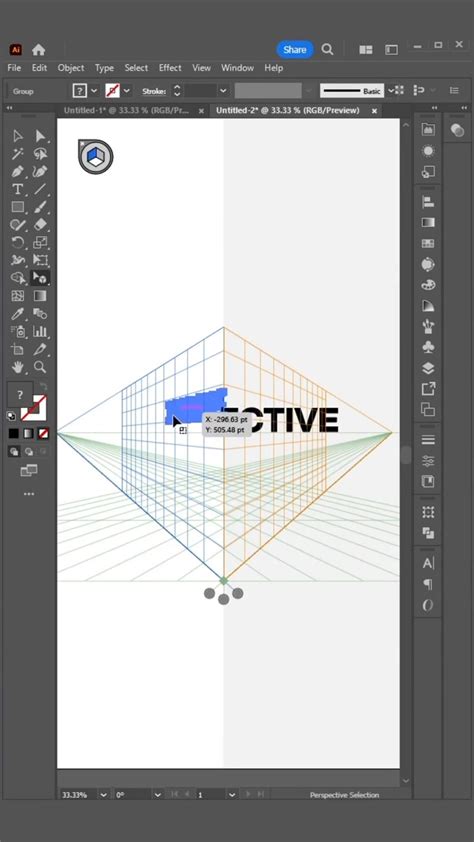The height and width of the screenshot is (842, 474).
Task: Open the Paragraph panel icon
Action: [x=428, y=584]
